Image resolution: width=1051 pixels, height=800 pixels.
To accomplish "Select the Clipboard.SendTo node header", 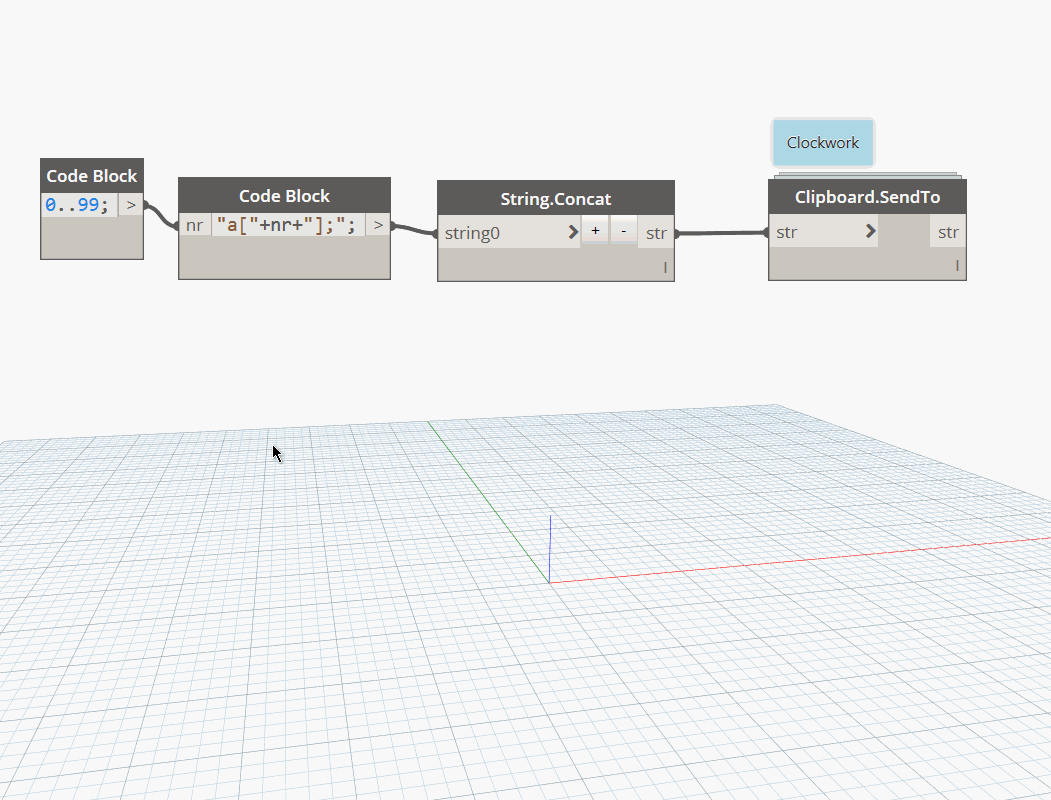I will (x=867, y=197).
